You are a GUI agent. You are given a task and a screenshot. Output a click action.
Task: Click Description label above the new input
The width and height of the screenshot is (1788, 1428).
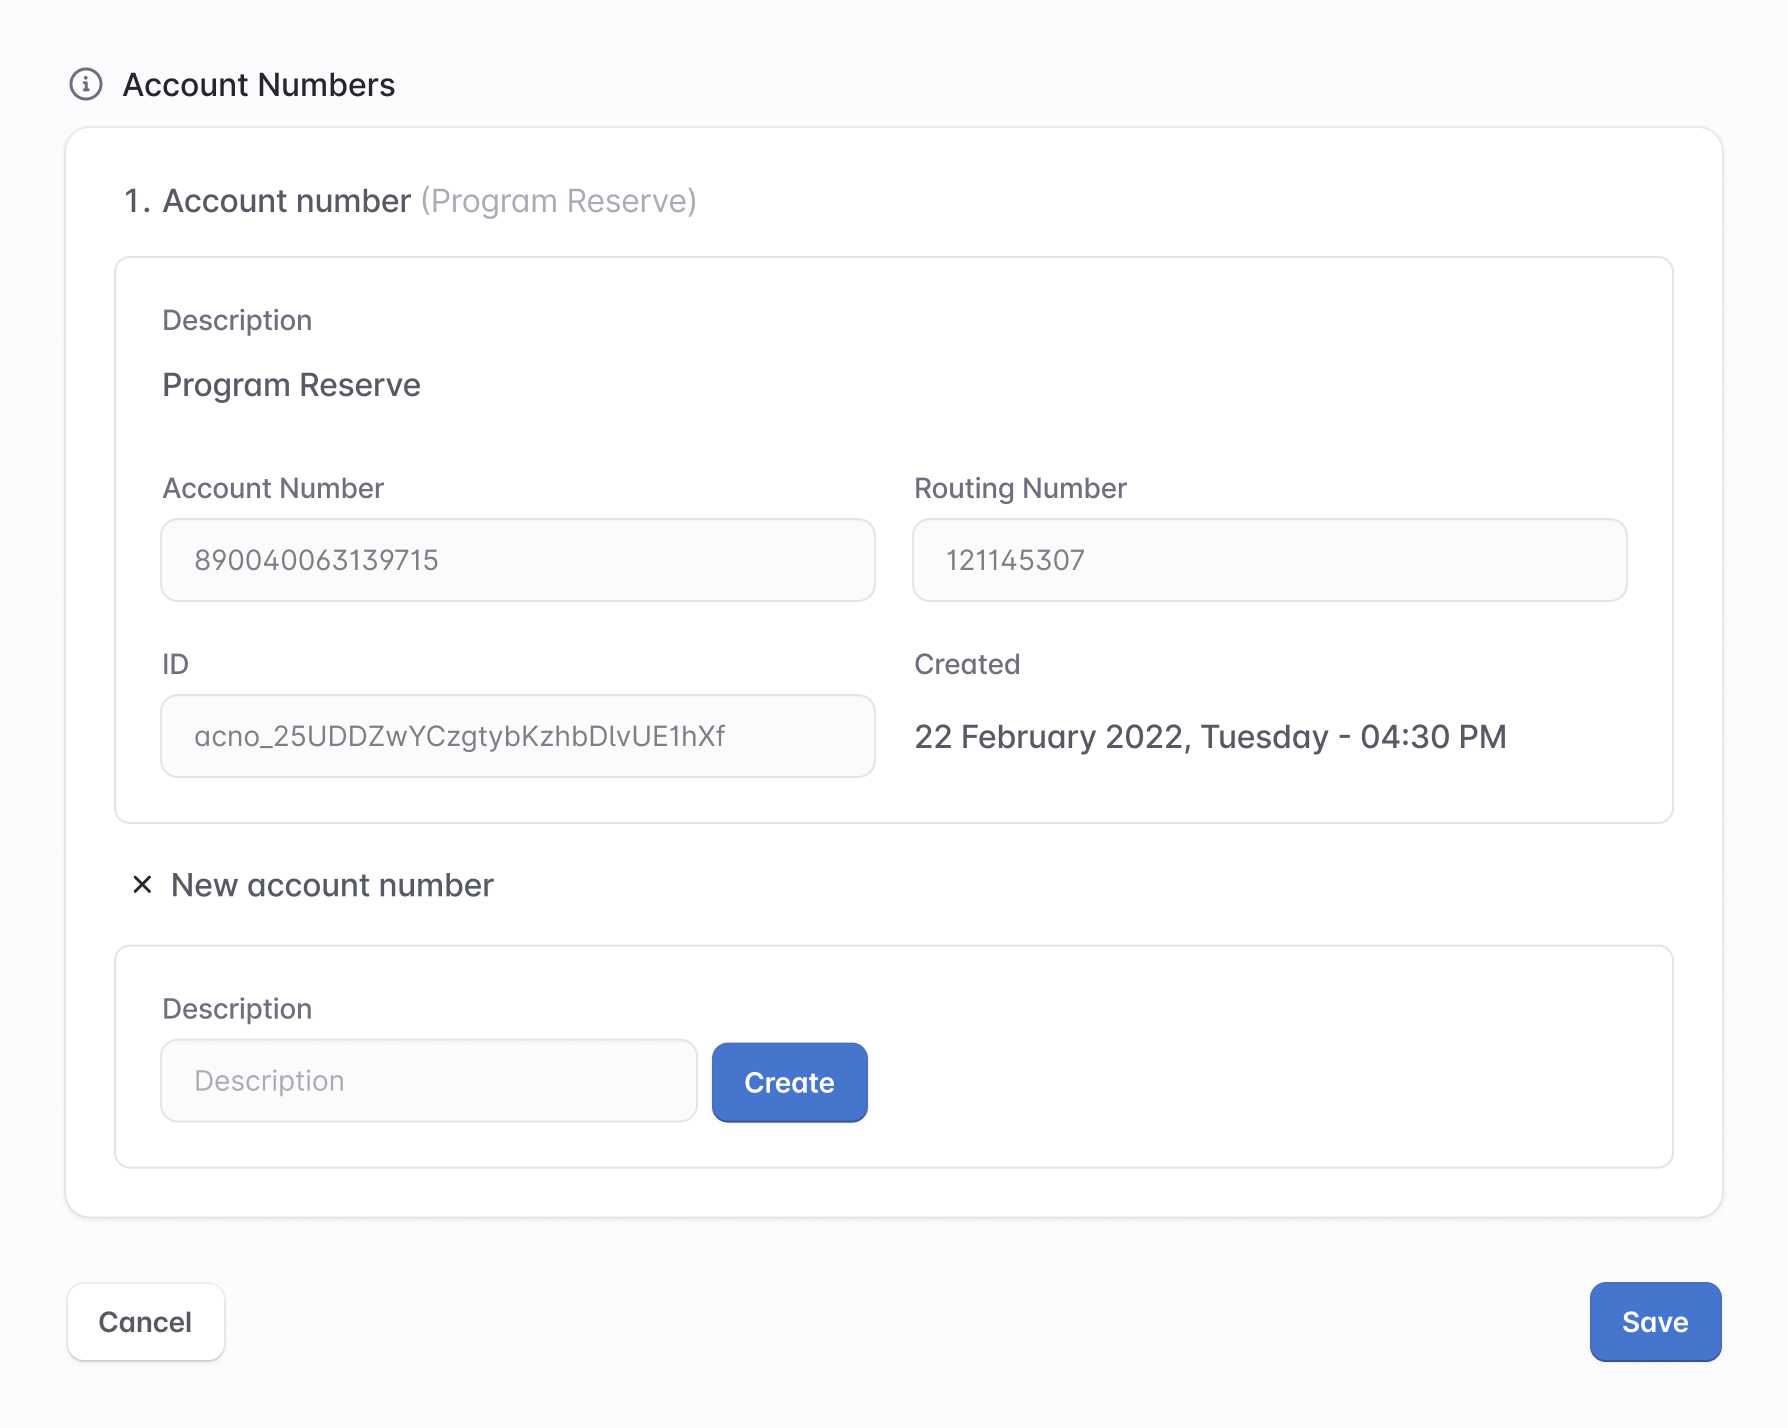[x=237, y=1009]
